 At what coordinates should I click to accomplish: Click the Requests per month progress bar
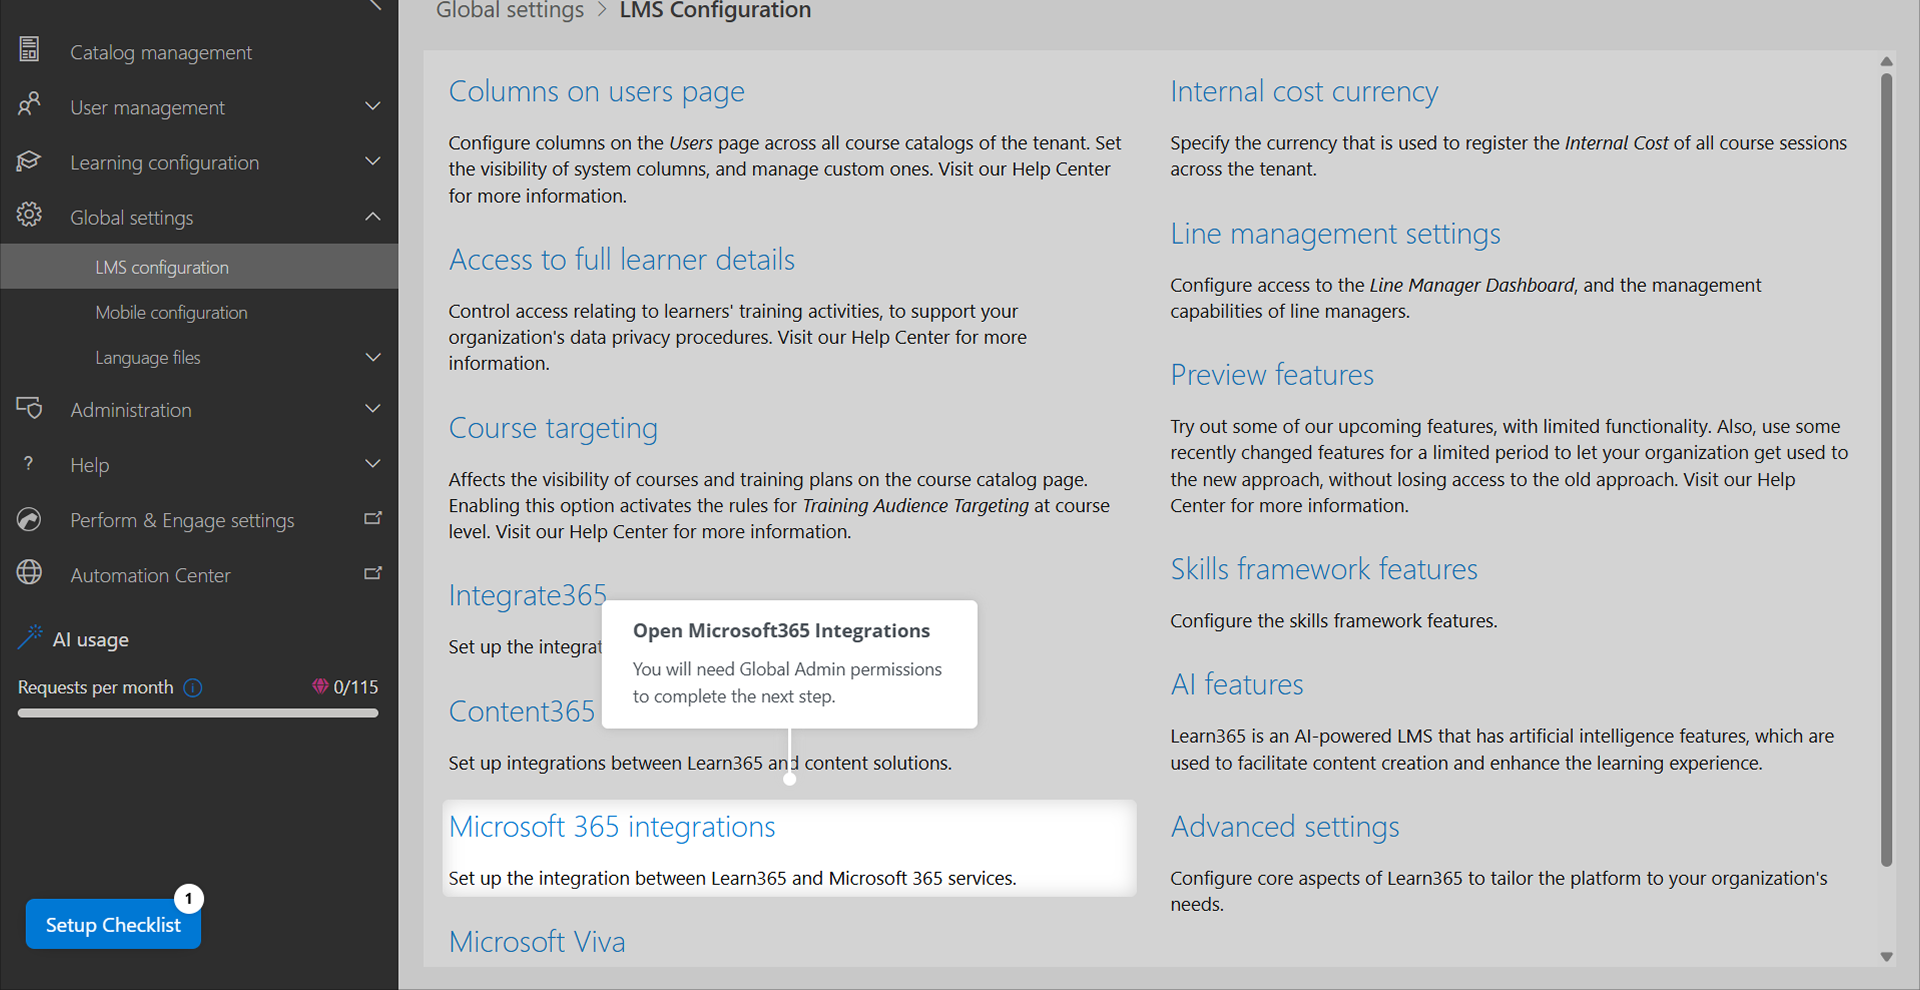coord(198,713)
